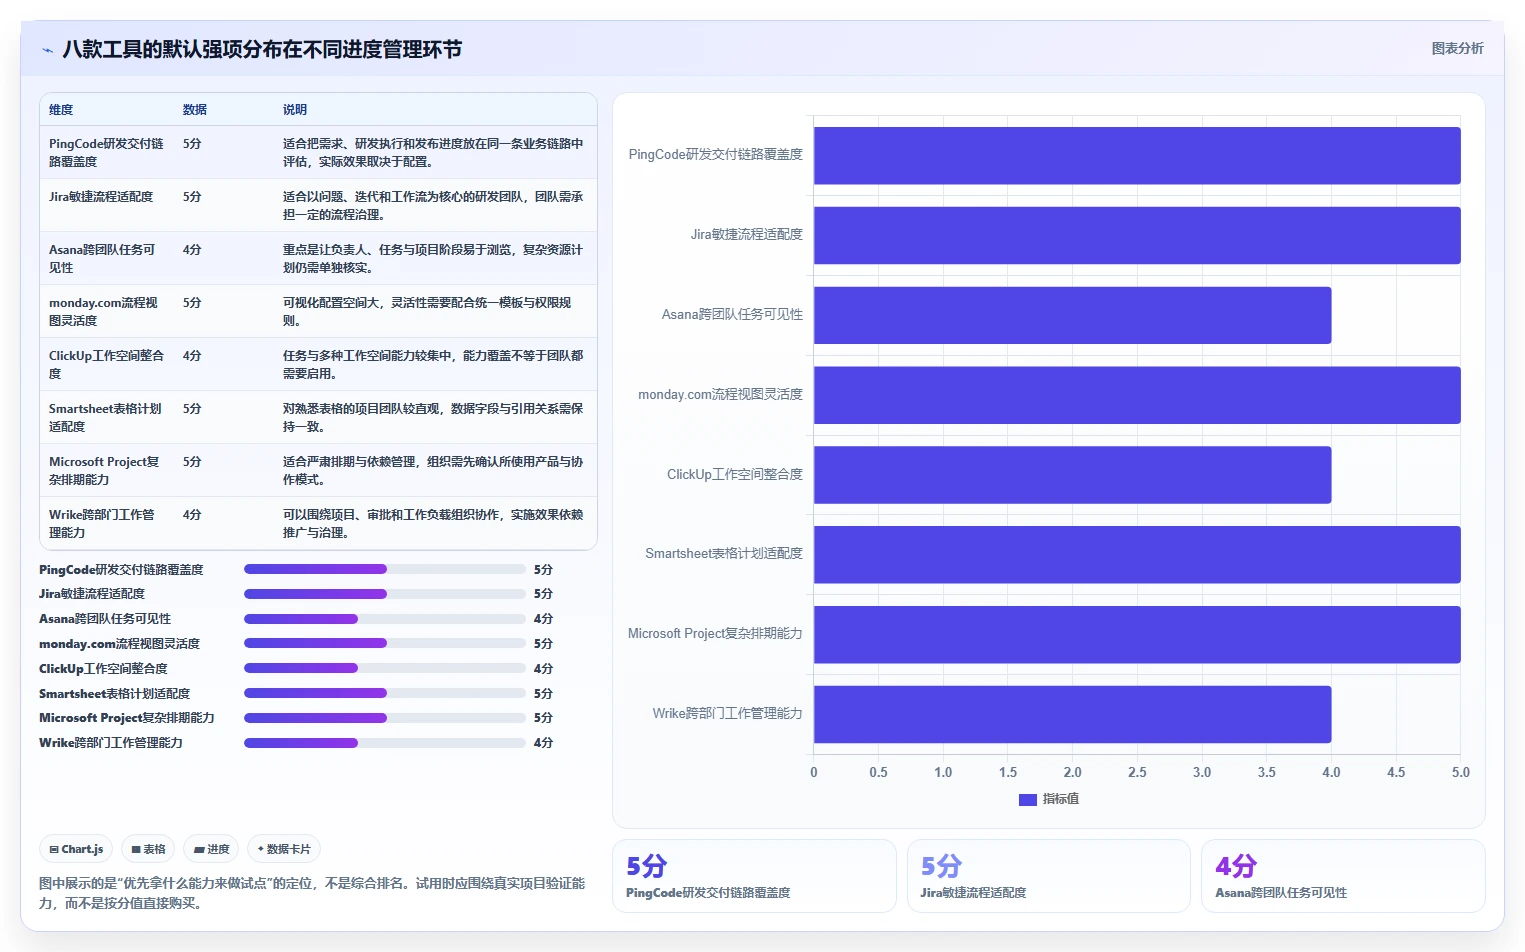This screenshot has width=1525, height=952.
Task: Click the 表格 tag chip
Action: coord(148,849)
